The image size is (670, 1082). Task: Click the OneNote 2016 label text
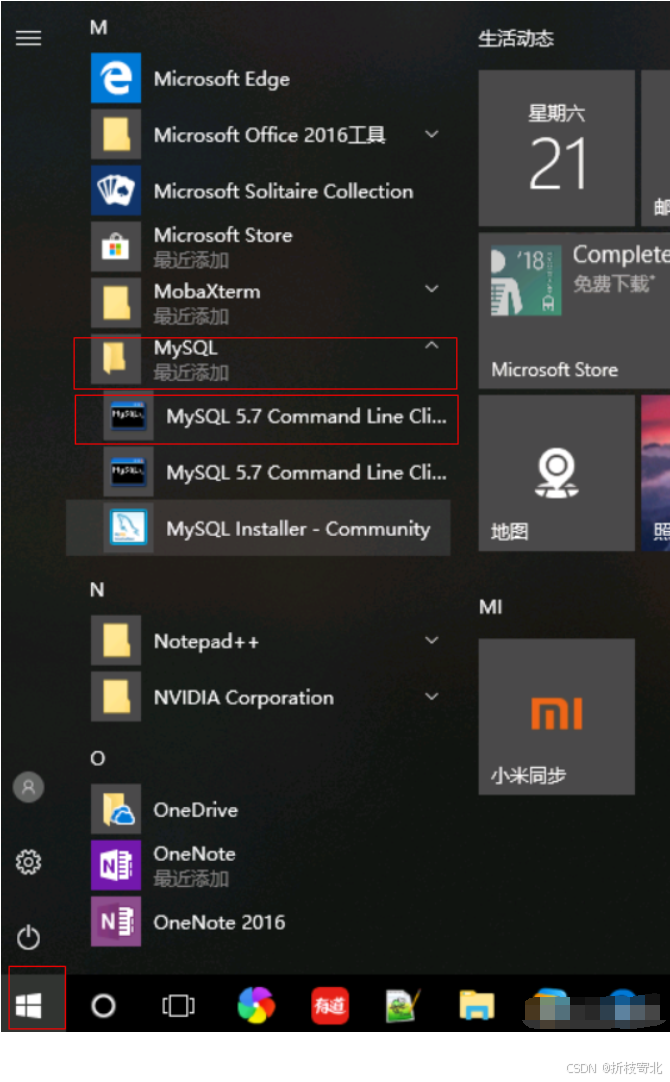[x=219, y=922]
